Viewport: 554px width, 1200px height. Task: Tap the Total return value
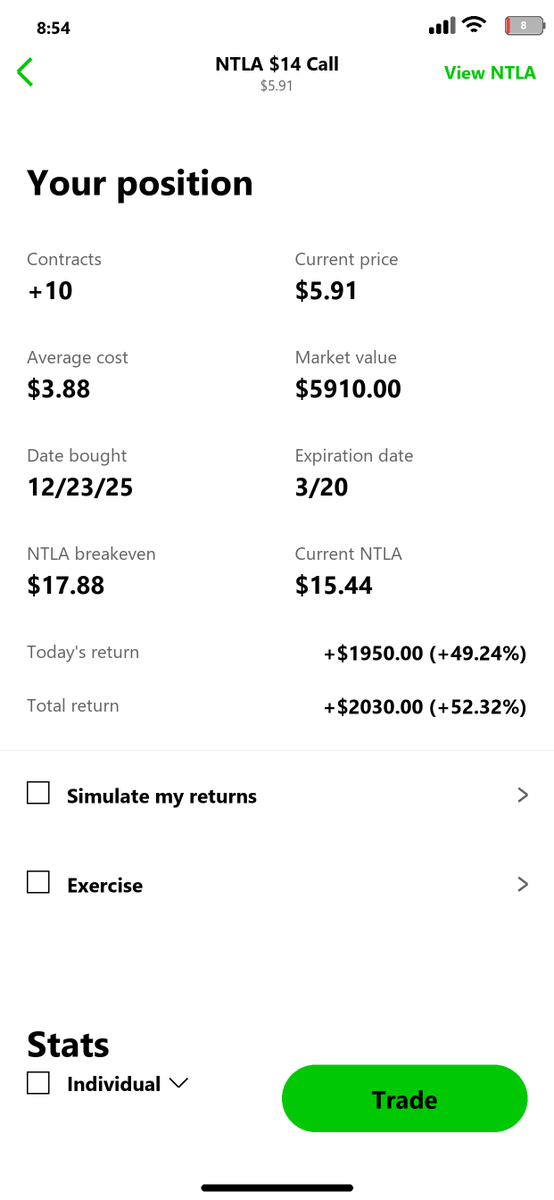coord(425,706)
